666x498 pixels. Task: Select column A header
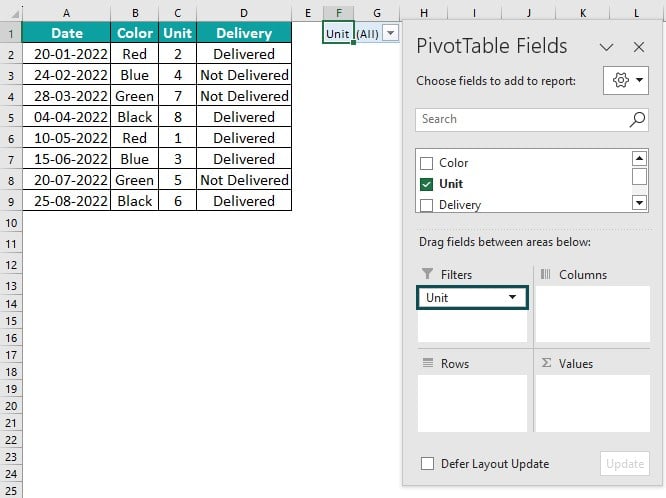pyautogui.click(x=66, y=13)
